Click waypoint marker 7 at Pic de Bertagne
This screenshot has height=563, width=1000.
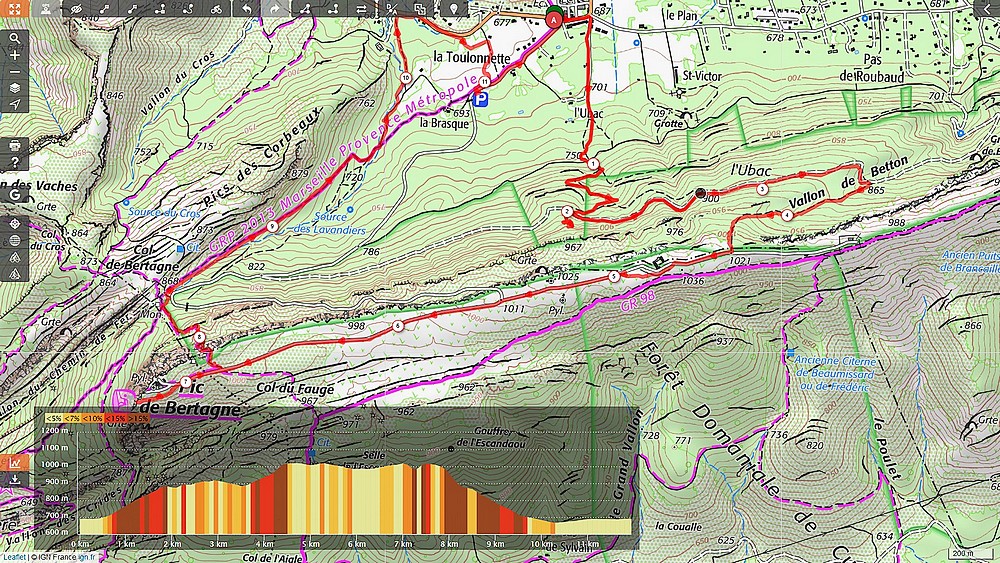pyautogui.click(x=186, y=382)
